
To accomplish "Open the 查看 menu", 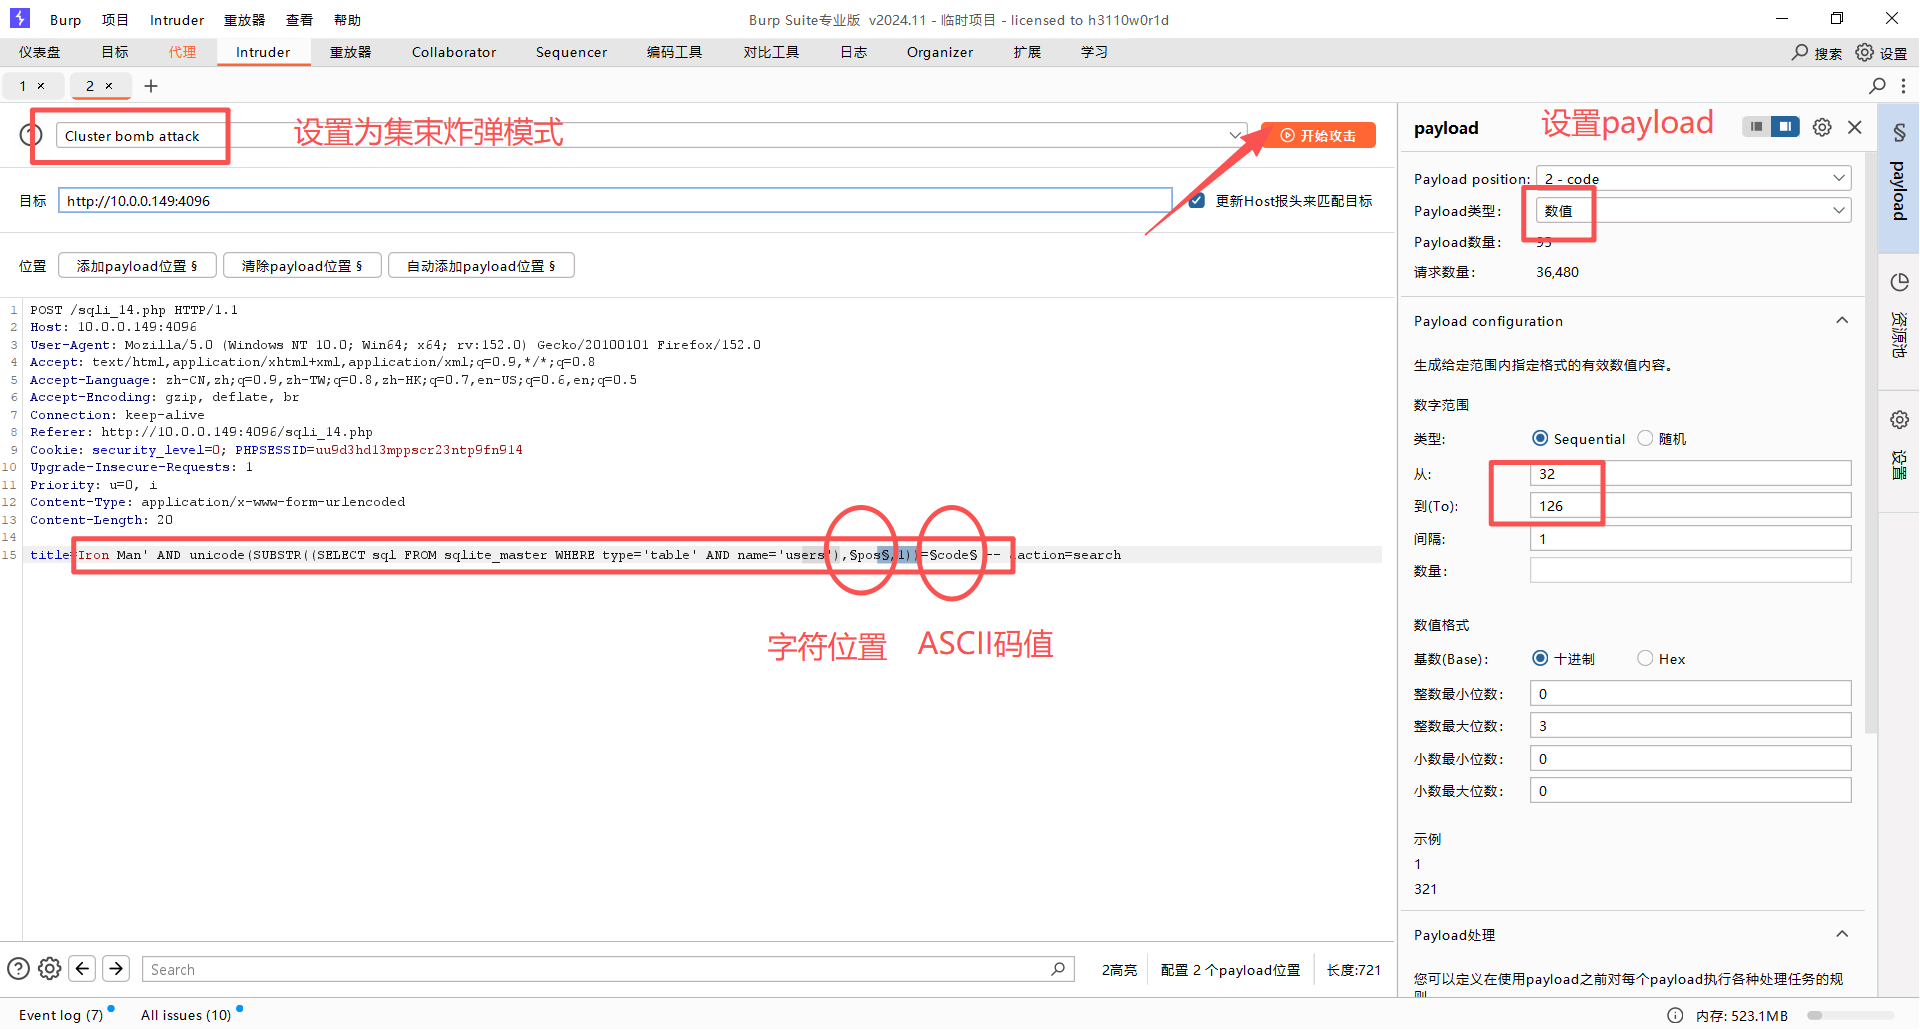I will 299,20.
